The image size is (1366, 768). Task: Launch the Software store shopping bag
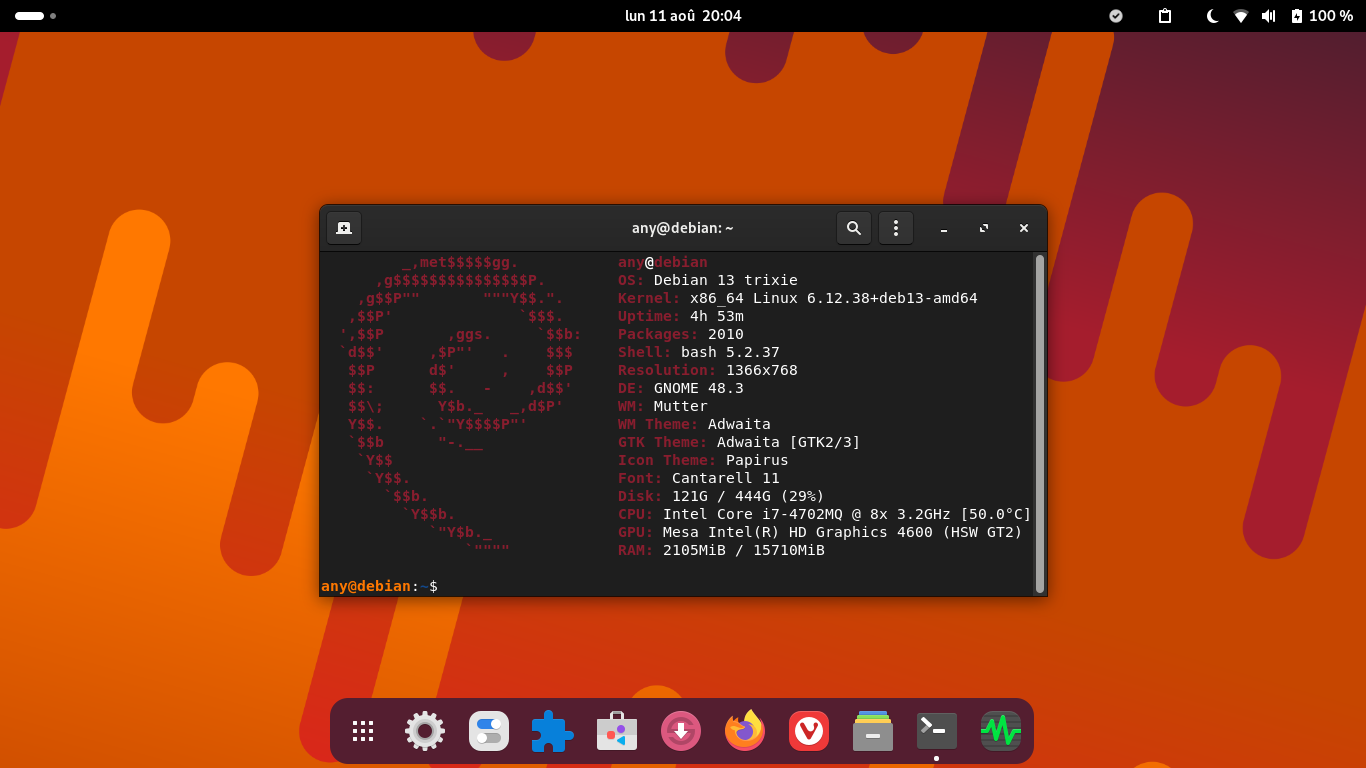(617, 731)
